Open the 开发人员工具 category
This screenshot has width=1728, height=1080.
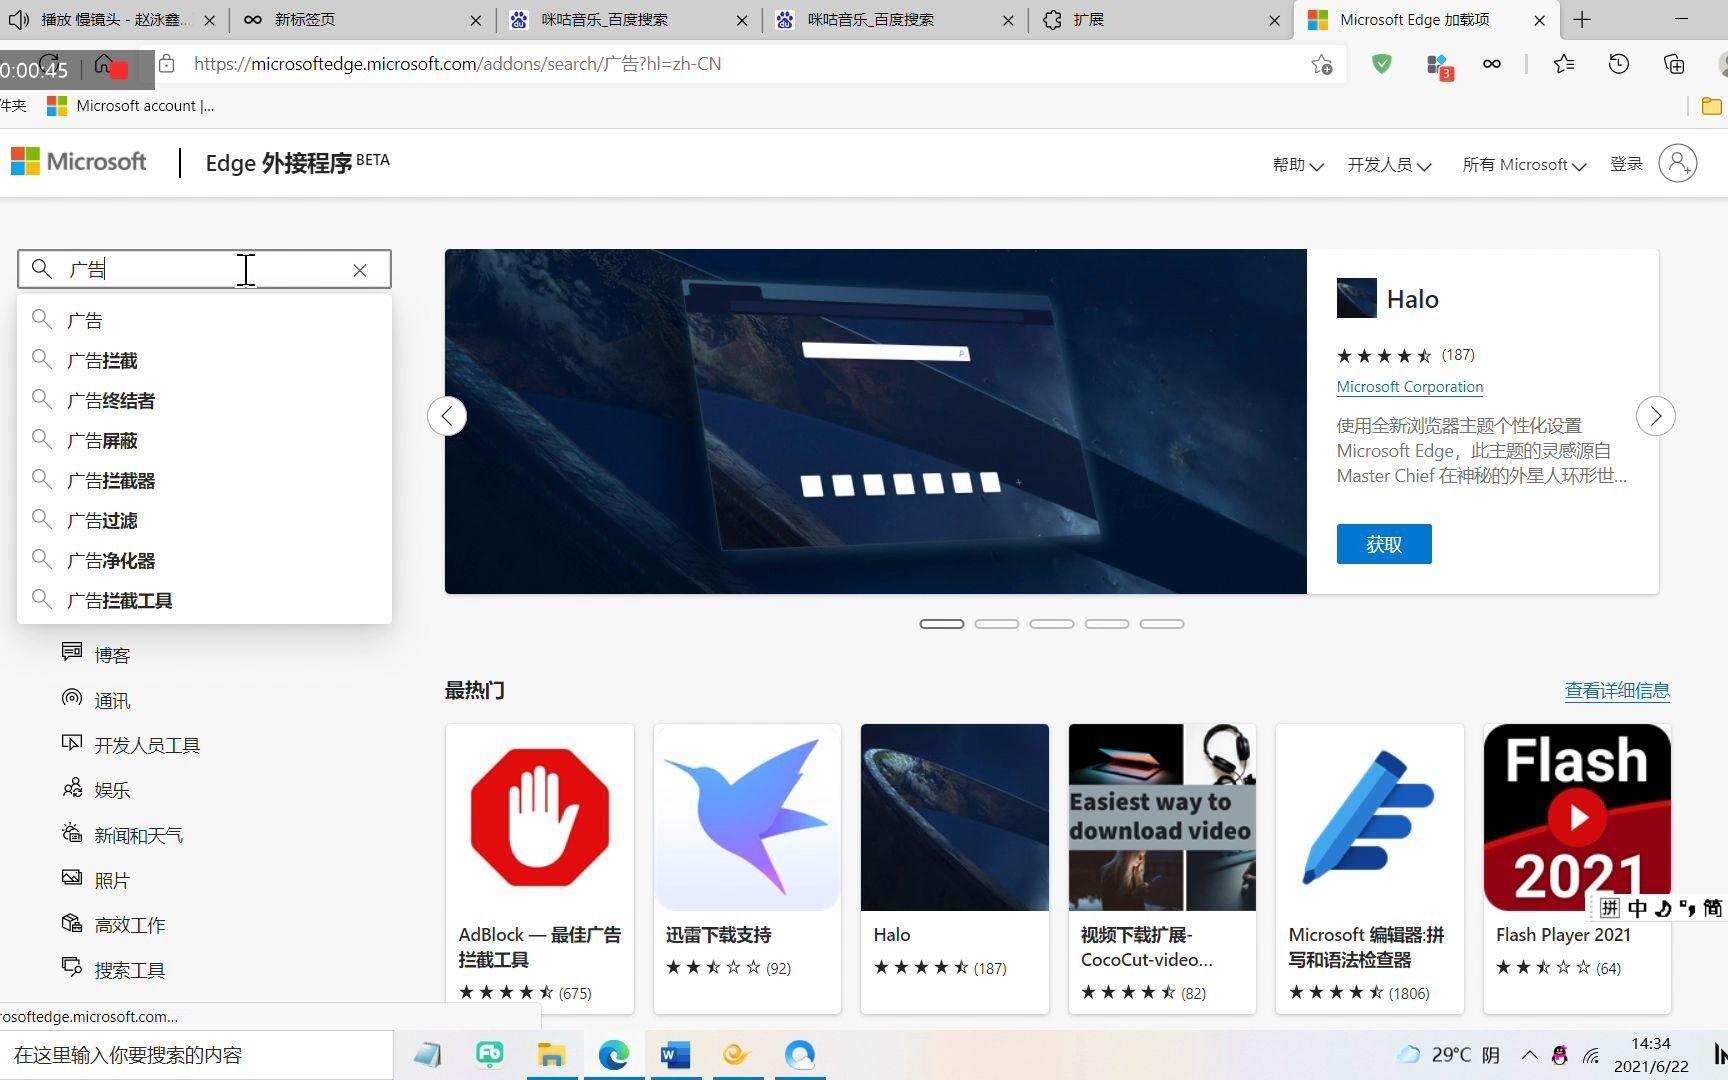(131, 745)
